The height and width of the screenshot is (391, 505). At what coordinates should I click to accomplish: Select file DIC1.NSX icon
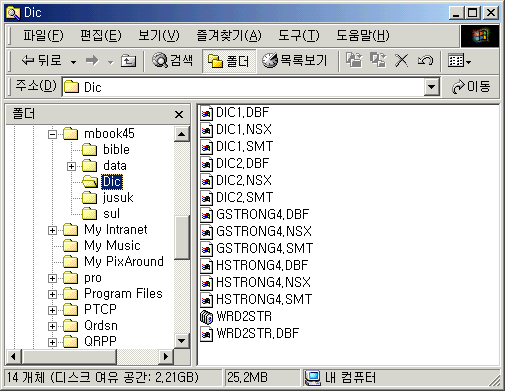click(206, 130)
